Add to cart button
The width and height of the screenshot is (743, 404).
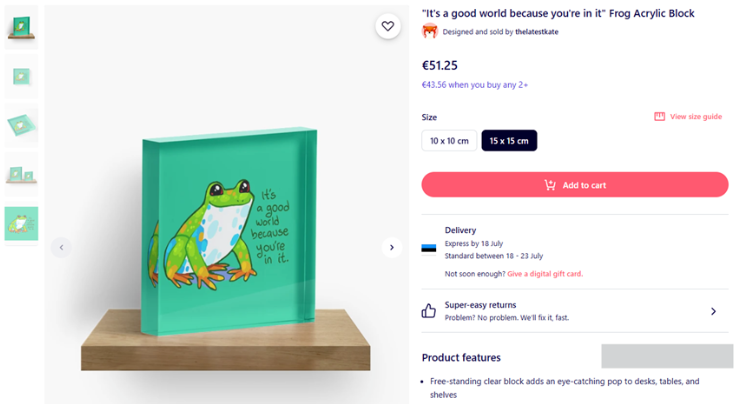tap(575, 185)
